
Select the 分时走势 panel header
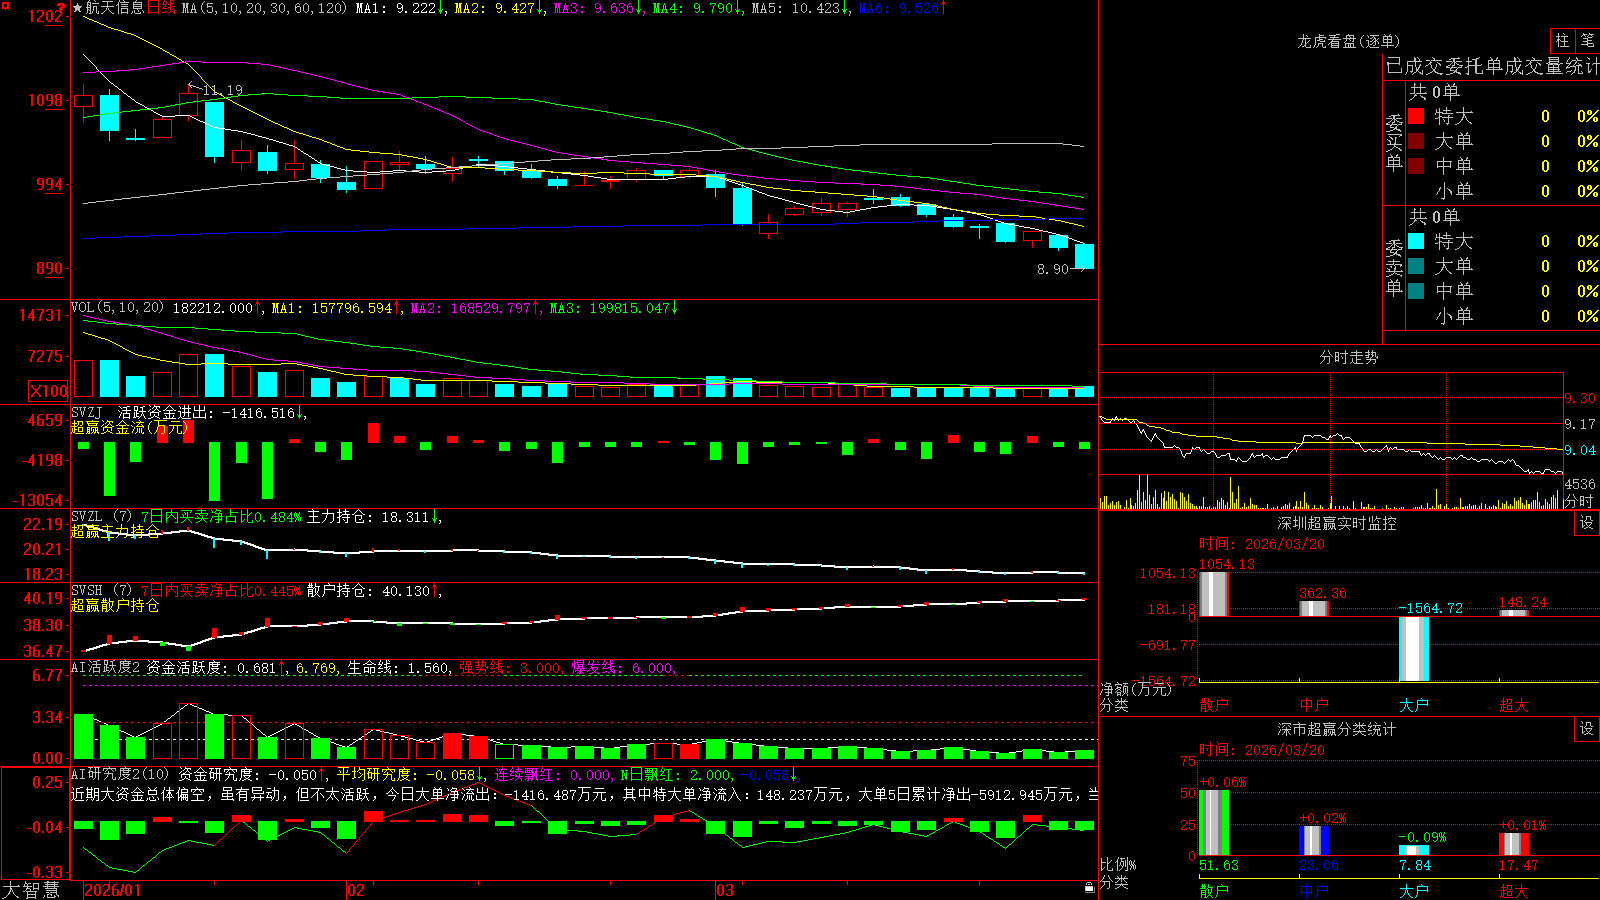tap(1348, 357)
